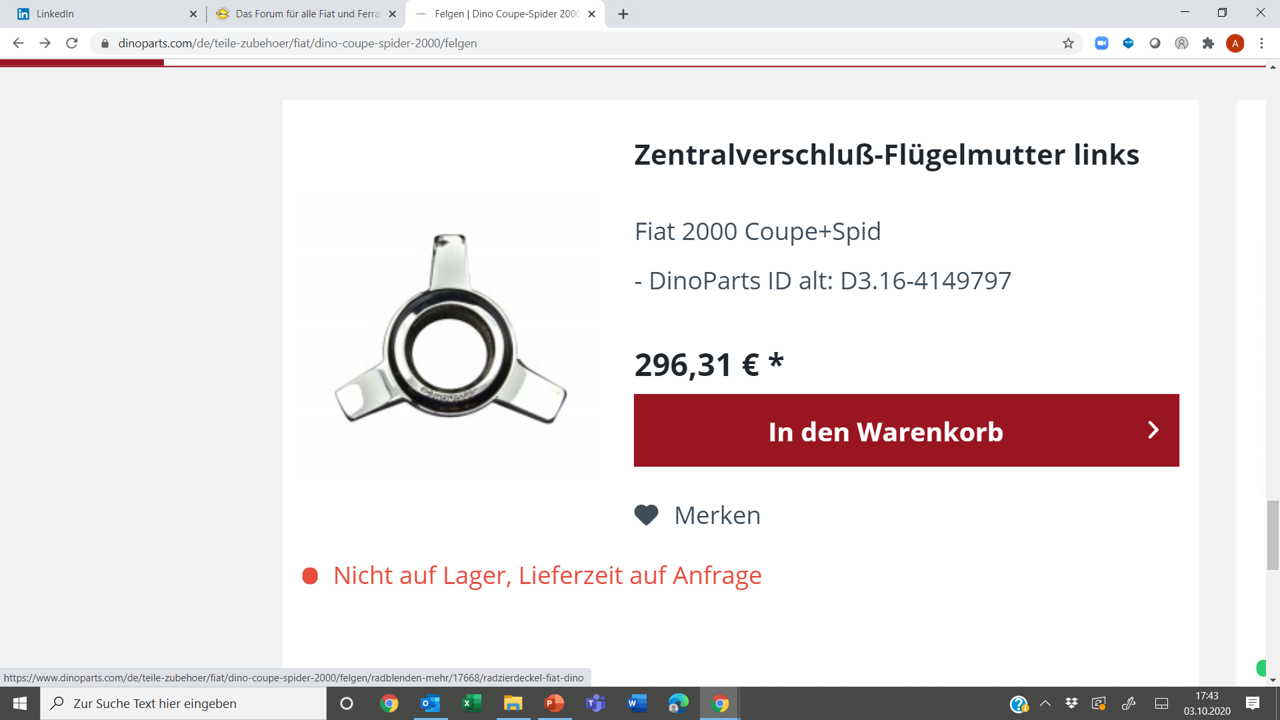Click the Windows search box in taskbar
The width and height of the screenshot is (1280, 720).
[x=183, y=703]
